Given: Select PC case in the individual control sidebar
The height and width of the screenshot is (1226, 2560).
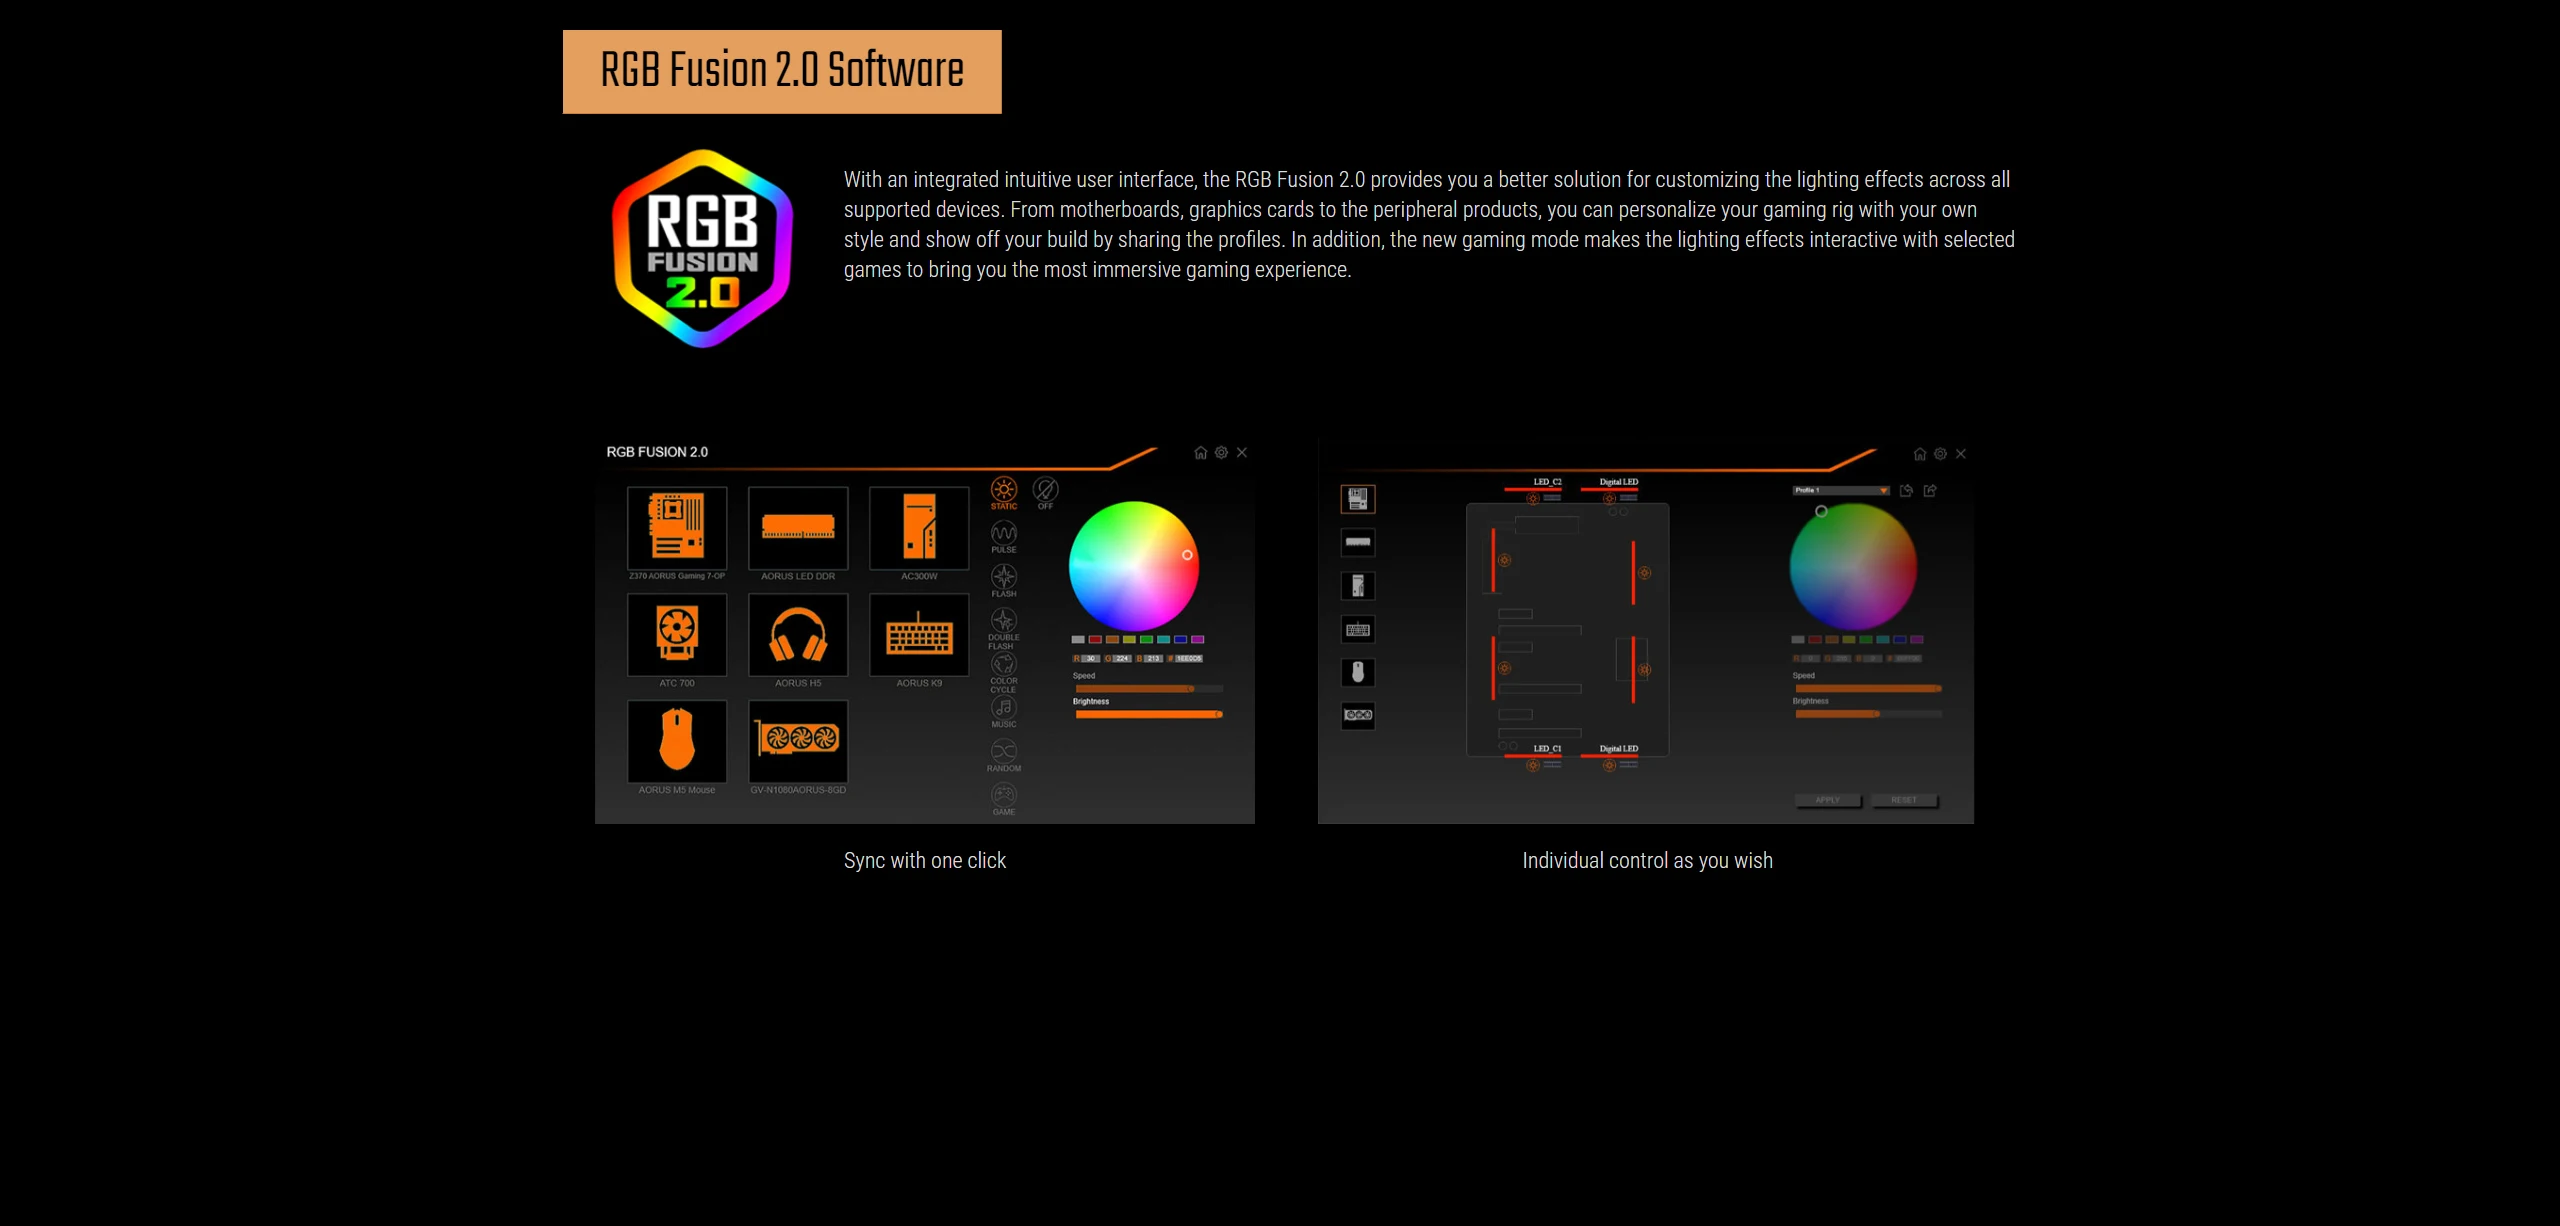Looking at the screenshot, I should pyautogui.click(x=1358, y=586).
